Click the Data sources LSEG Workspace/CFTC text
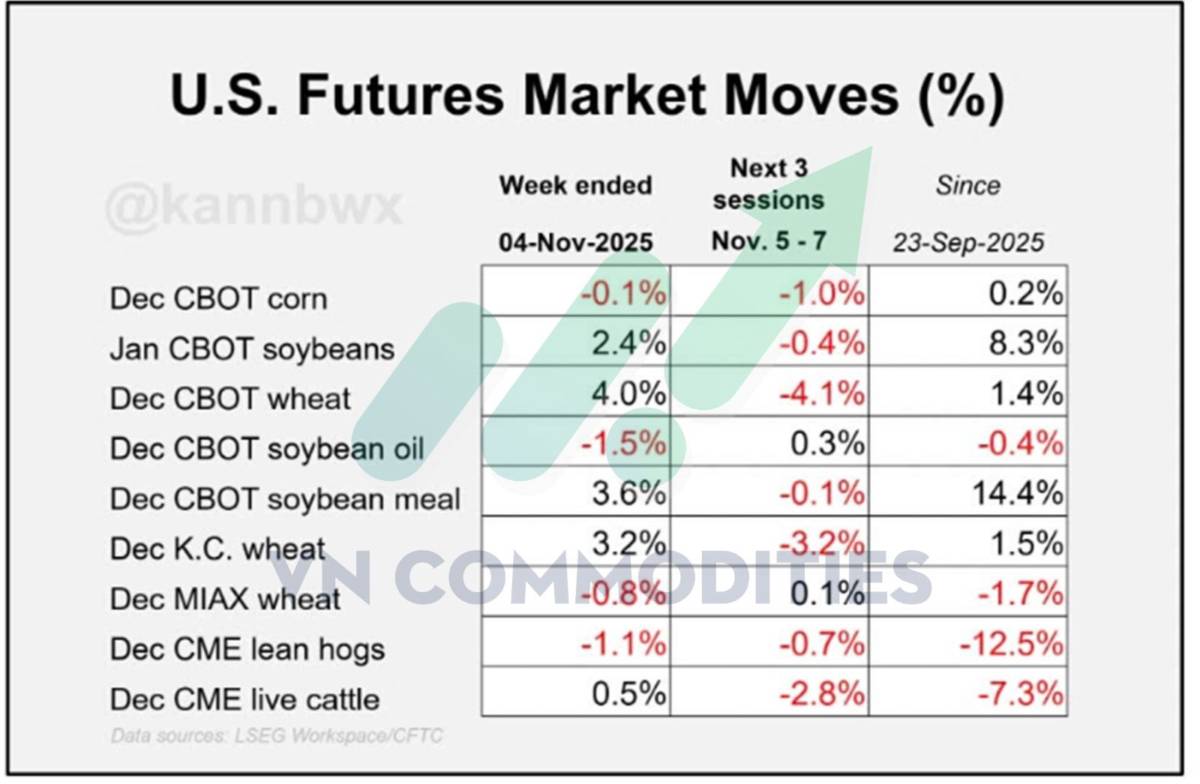This screenshot has width=1200, height=784. pos(276,735)
